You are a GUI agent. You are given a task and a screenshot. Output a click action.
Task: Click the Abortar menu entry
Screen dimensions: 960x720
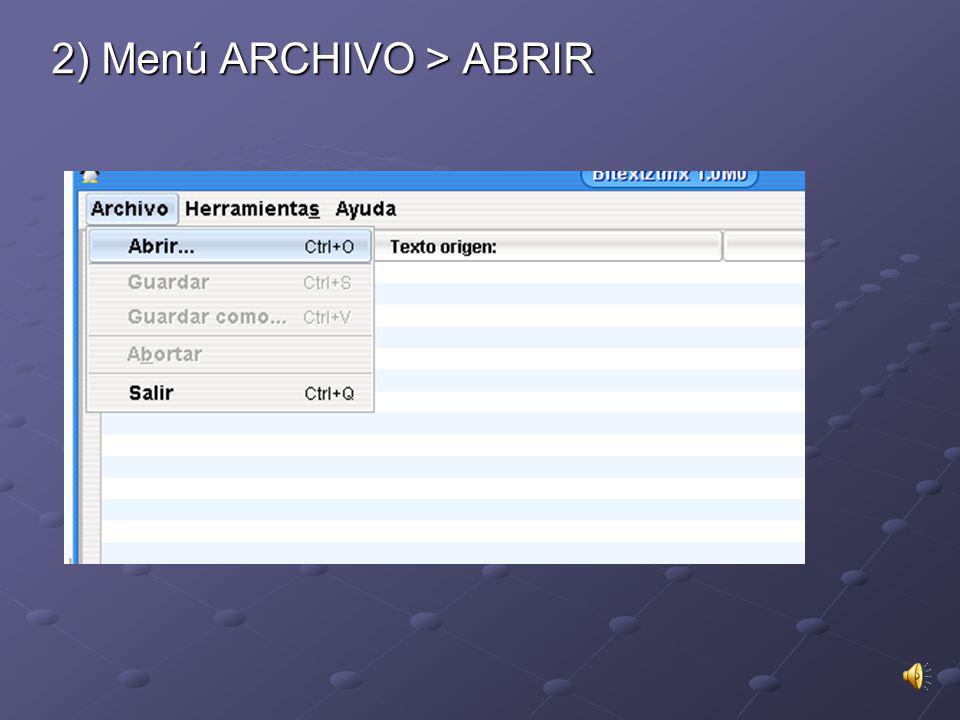(x=230, y=354)
